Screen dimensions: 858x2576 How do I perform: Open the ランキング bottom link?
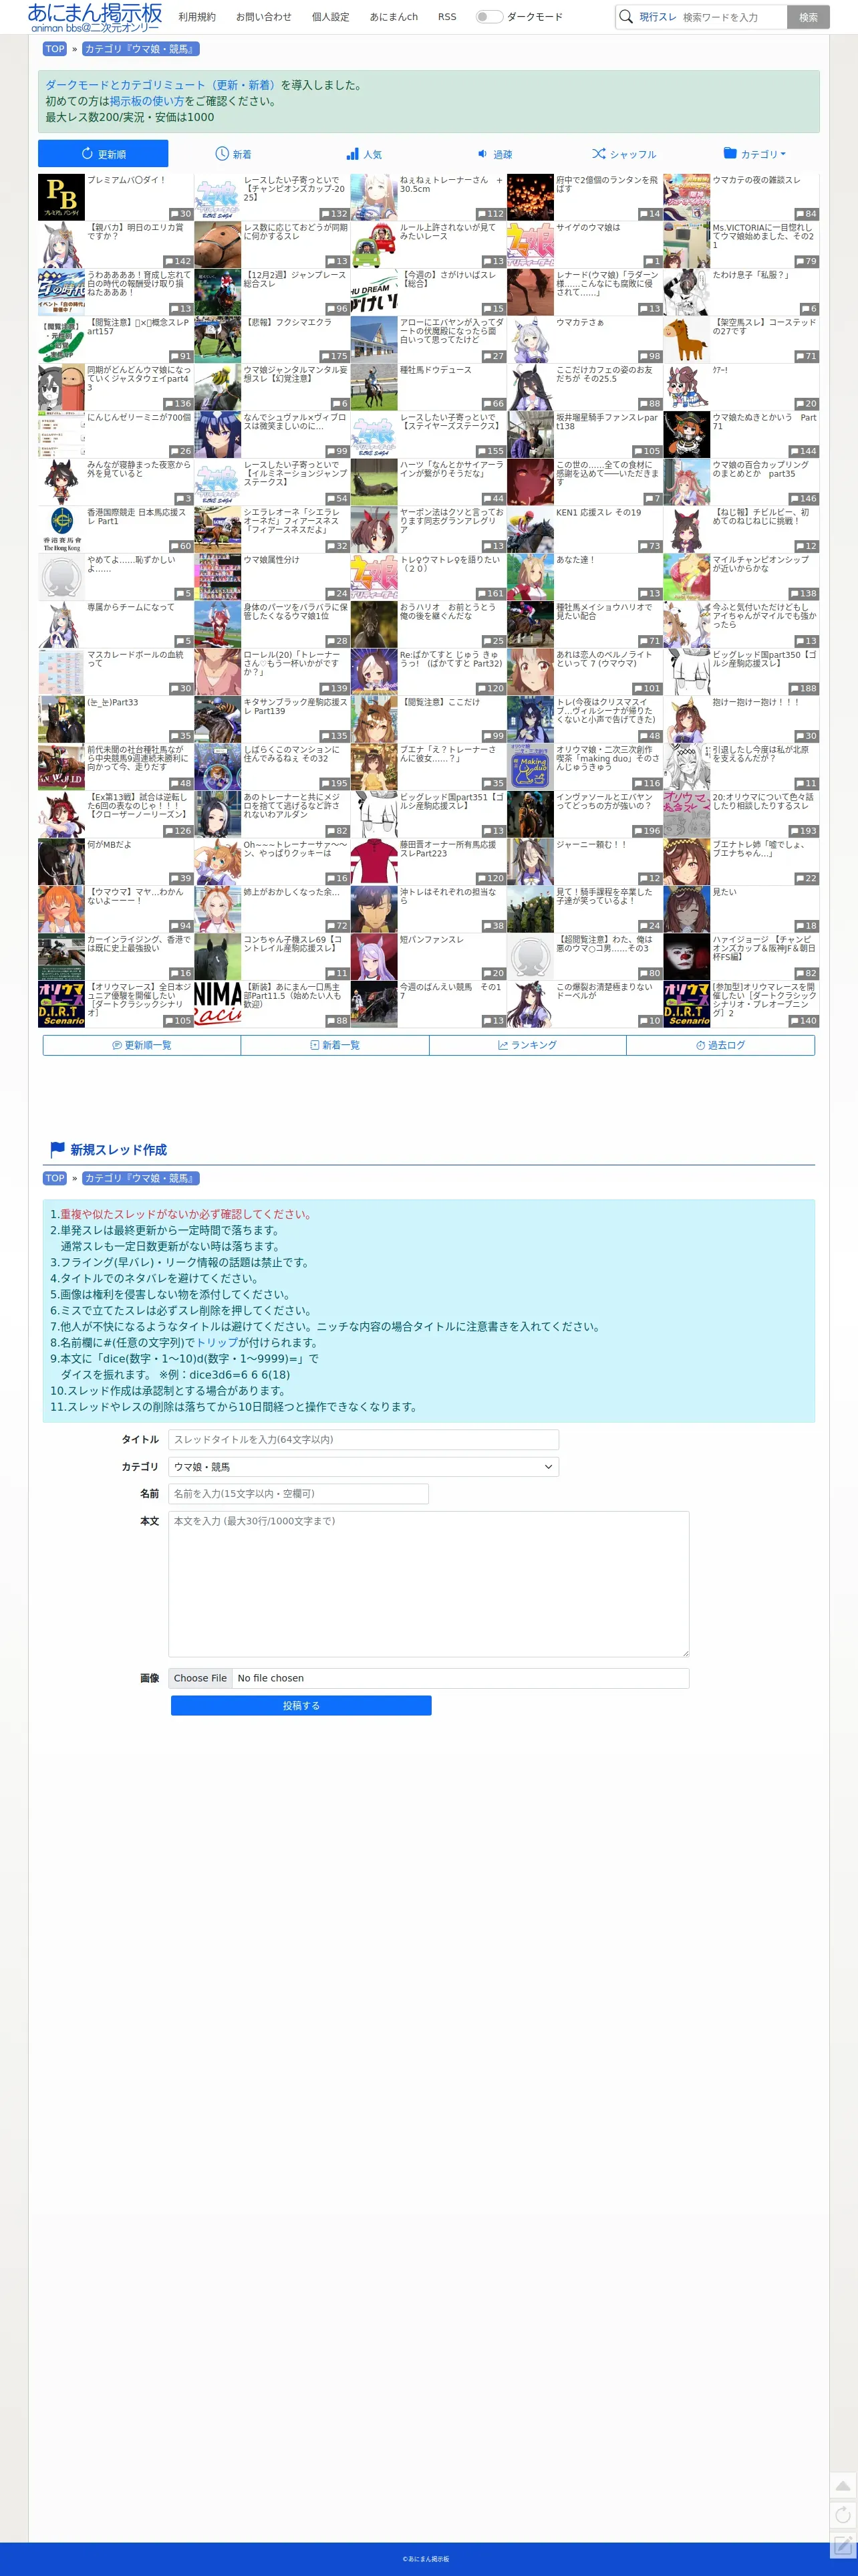(x=528, y=1045)
